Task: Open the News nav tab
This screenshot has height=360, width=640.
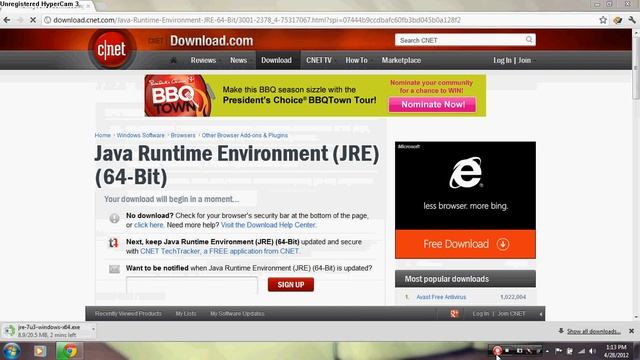Action: pos(238,60)
